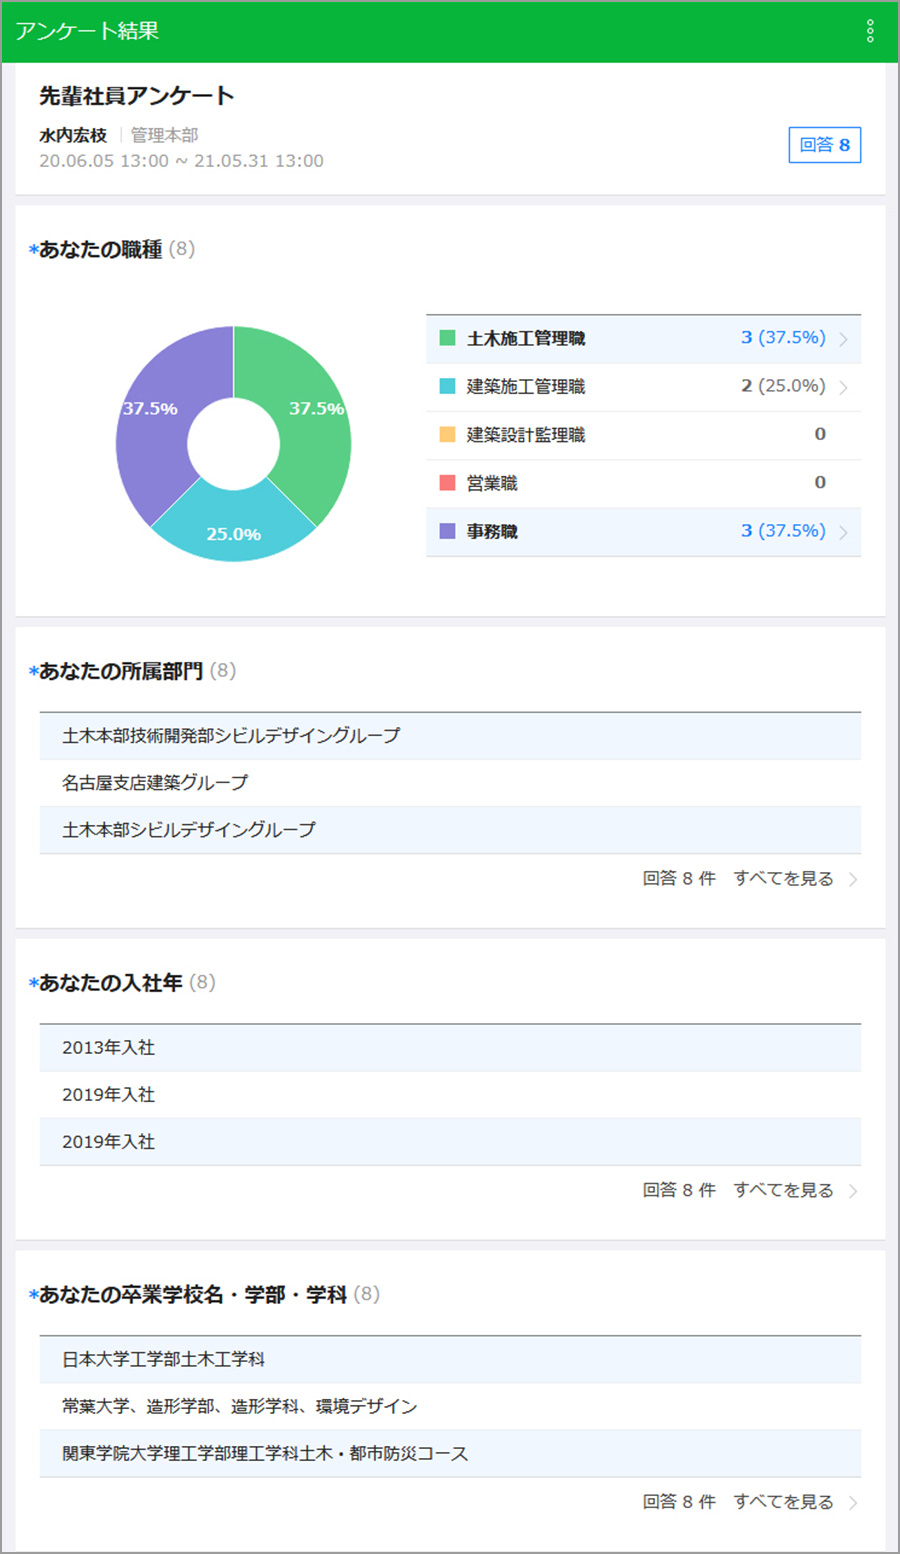Select the 2013年入社 answer row

pos(450,1048)
